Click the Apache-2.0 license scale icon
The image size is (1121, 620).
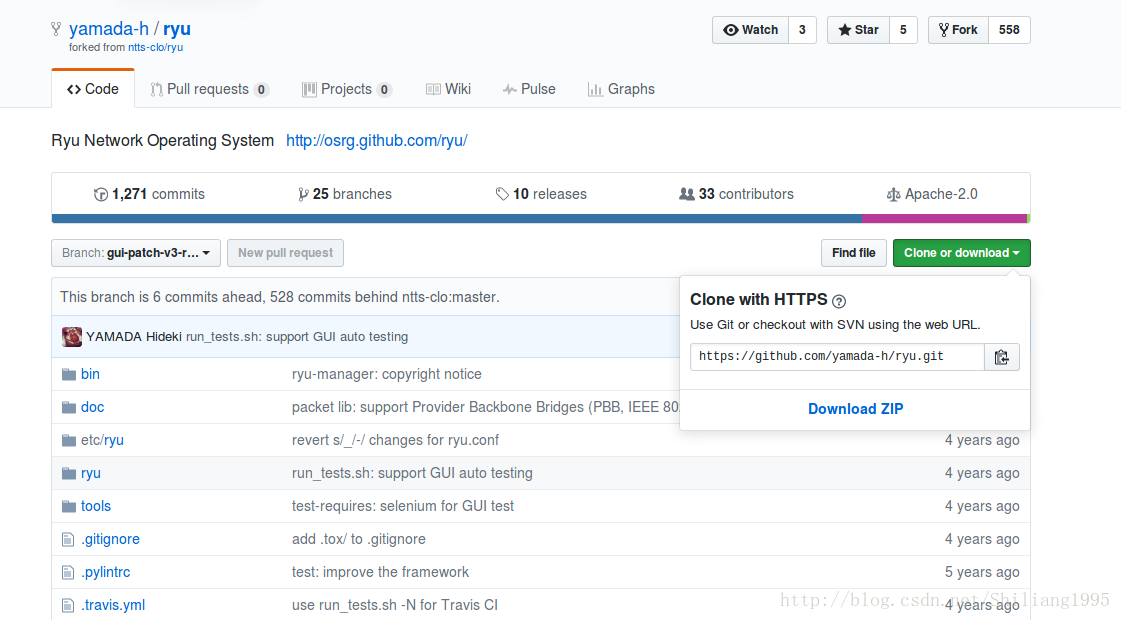point(893,195)
